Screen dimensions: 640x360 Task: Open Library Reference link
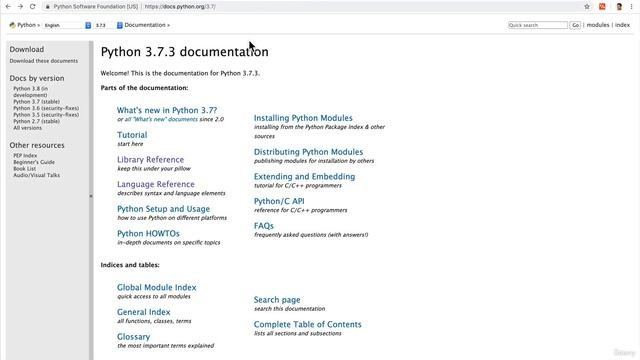coord(150,160)
